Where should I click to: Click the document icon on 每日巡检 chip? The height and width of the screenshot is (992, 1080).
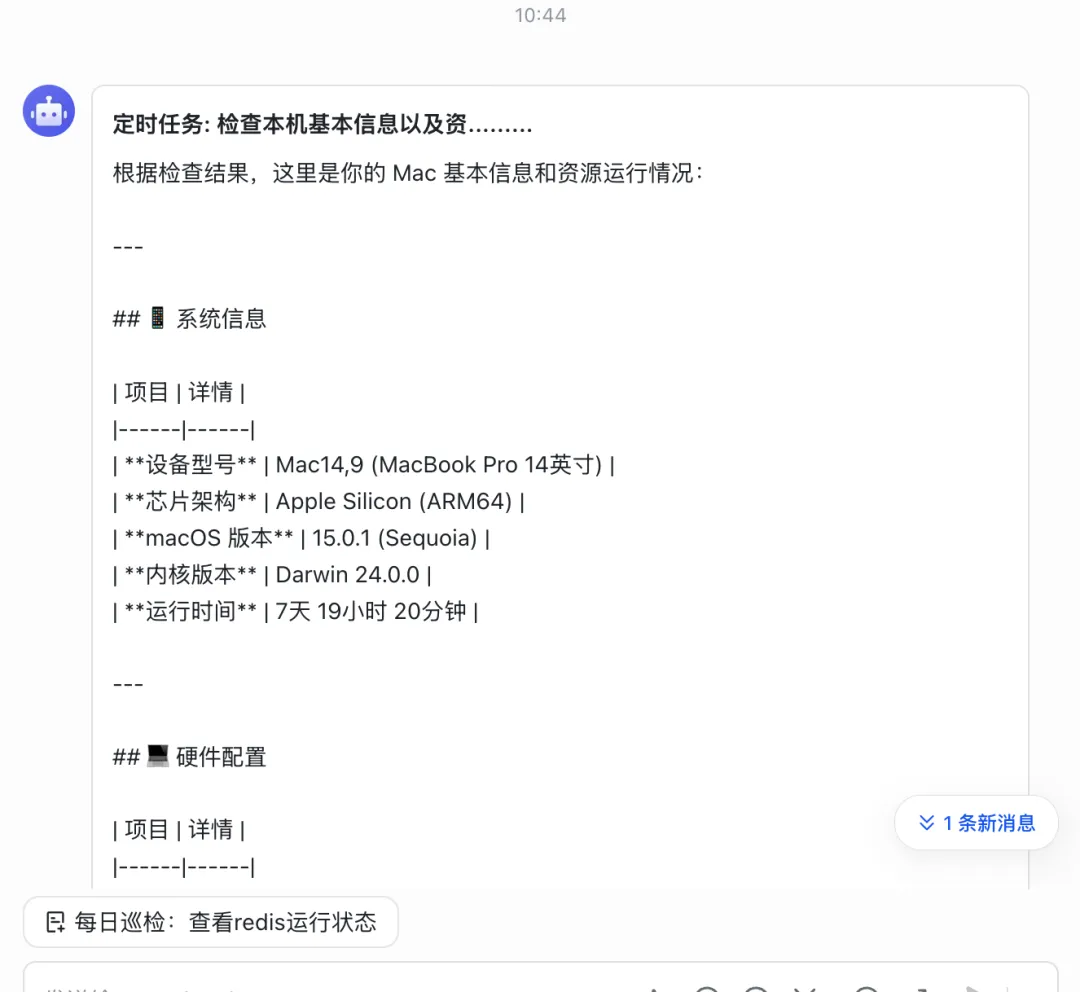56,922
